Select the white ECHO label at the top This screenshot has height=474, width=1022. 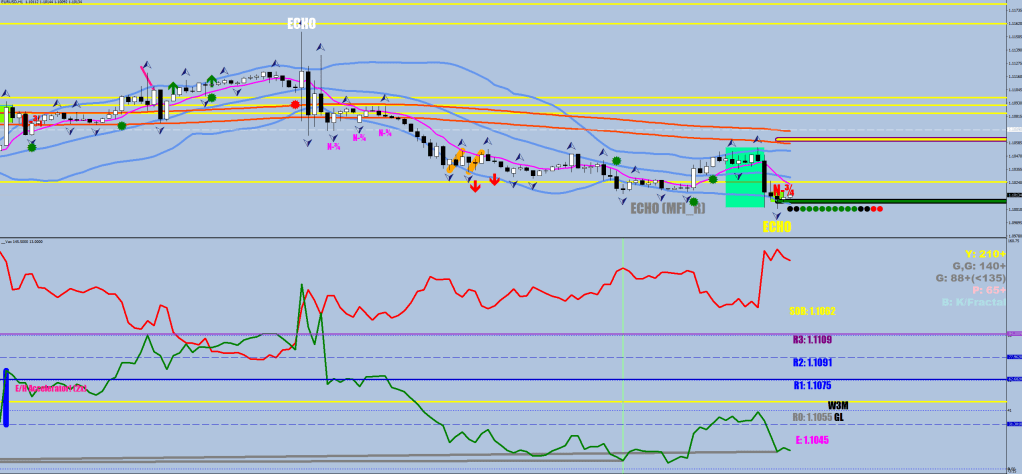(301, 23)
